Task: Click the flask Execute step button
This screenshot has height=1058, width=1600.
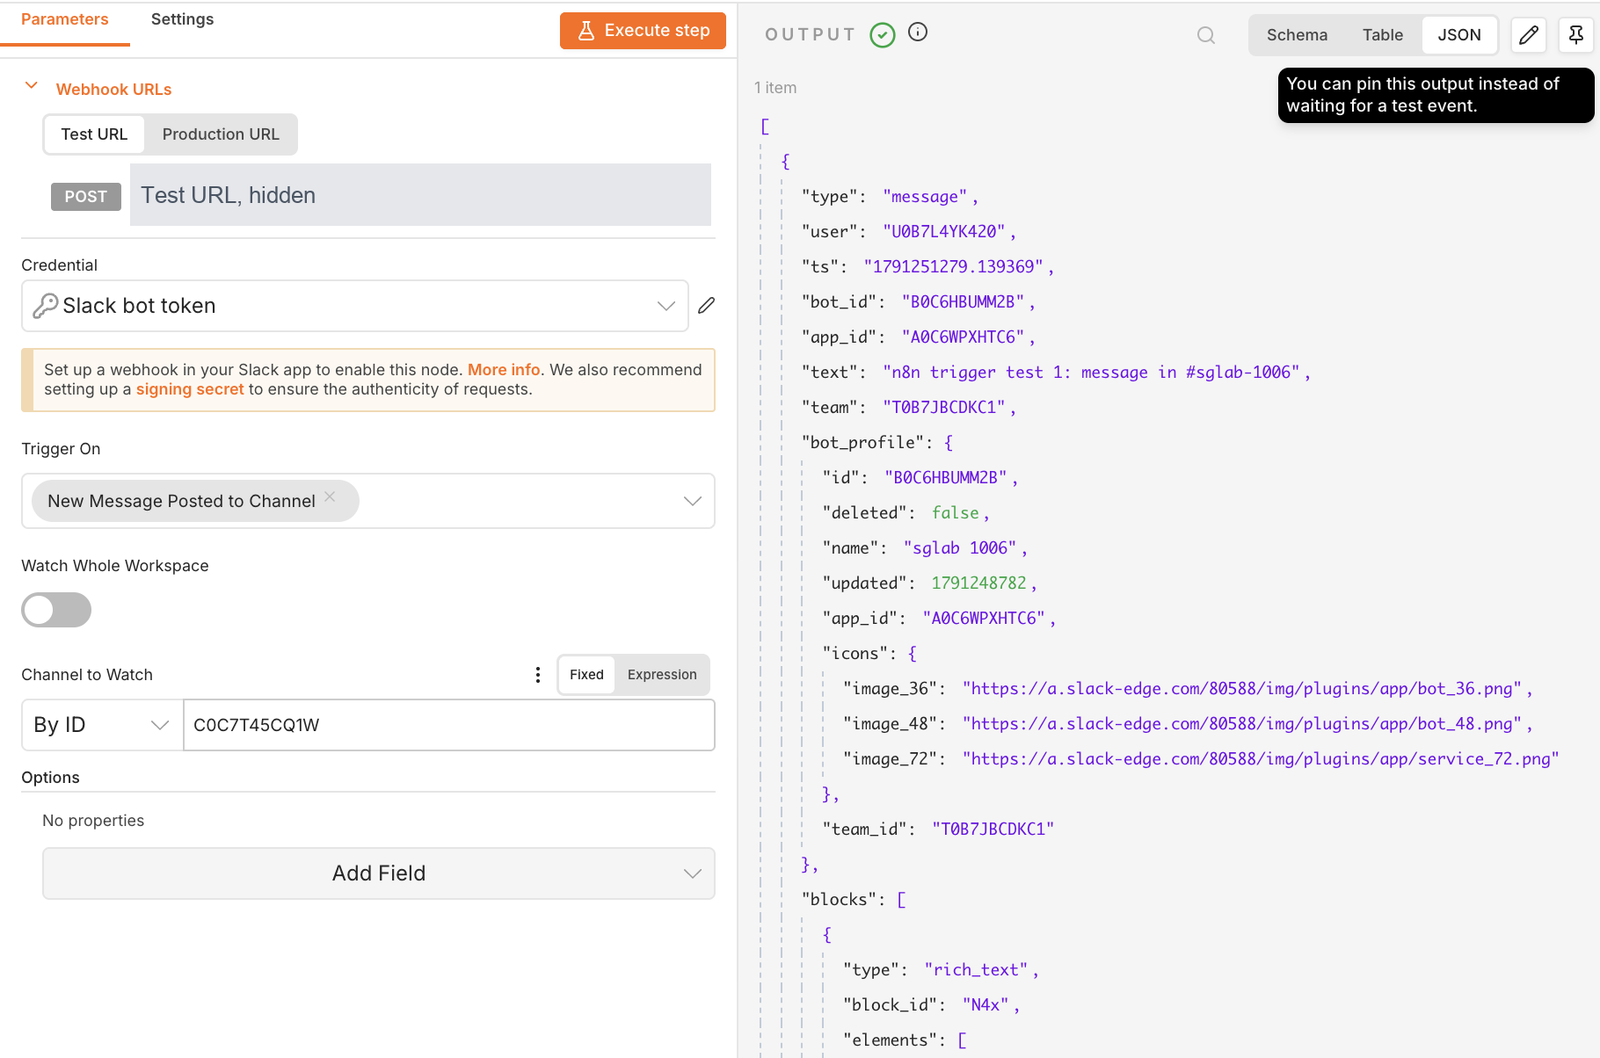Action: (642, 31)
